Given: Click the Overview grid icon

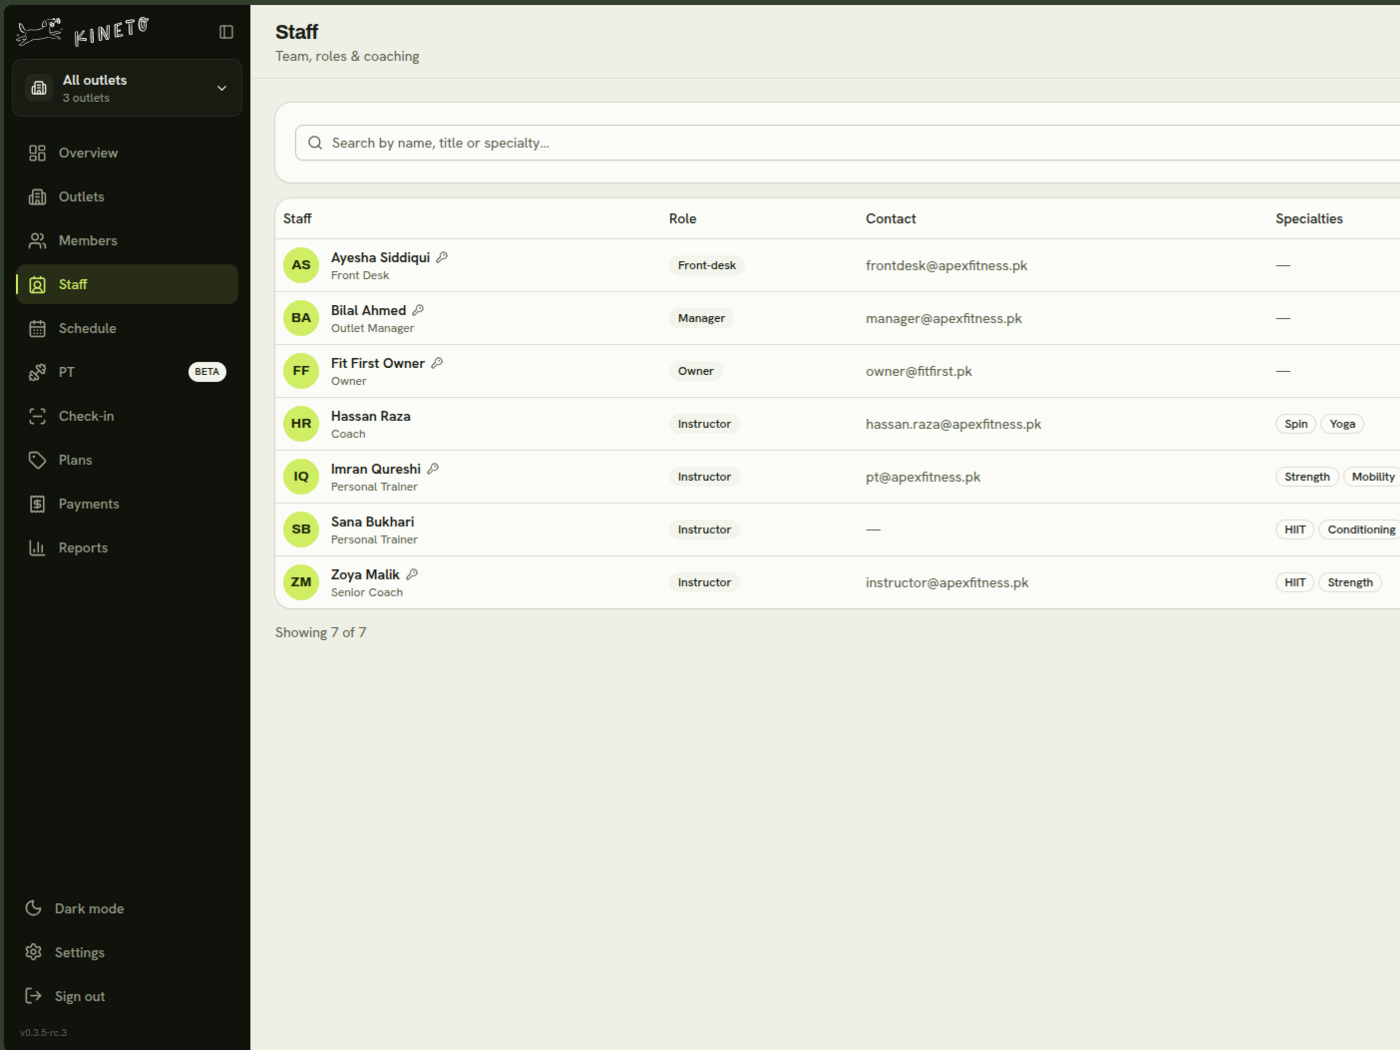Looking at the screenshot, I should click(x=37, y=153).
